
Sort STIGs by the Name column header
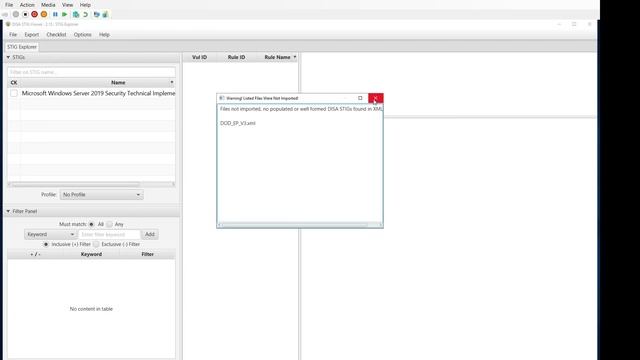[x=118, y=82]
